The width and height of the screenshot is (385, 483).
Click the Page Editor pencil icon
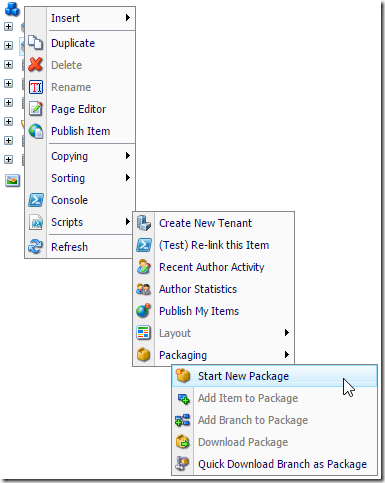35,109
